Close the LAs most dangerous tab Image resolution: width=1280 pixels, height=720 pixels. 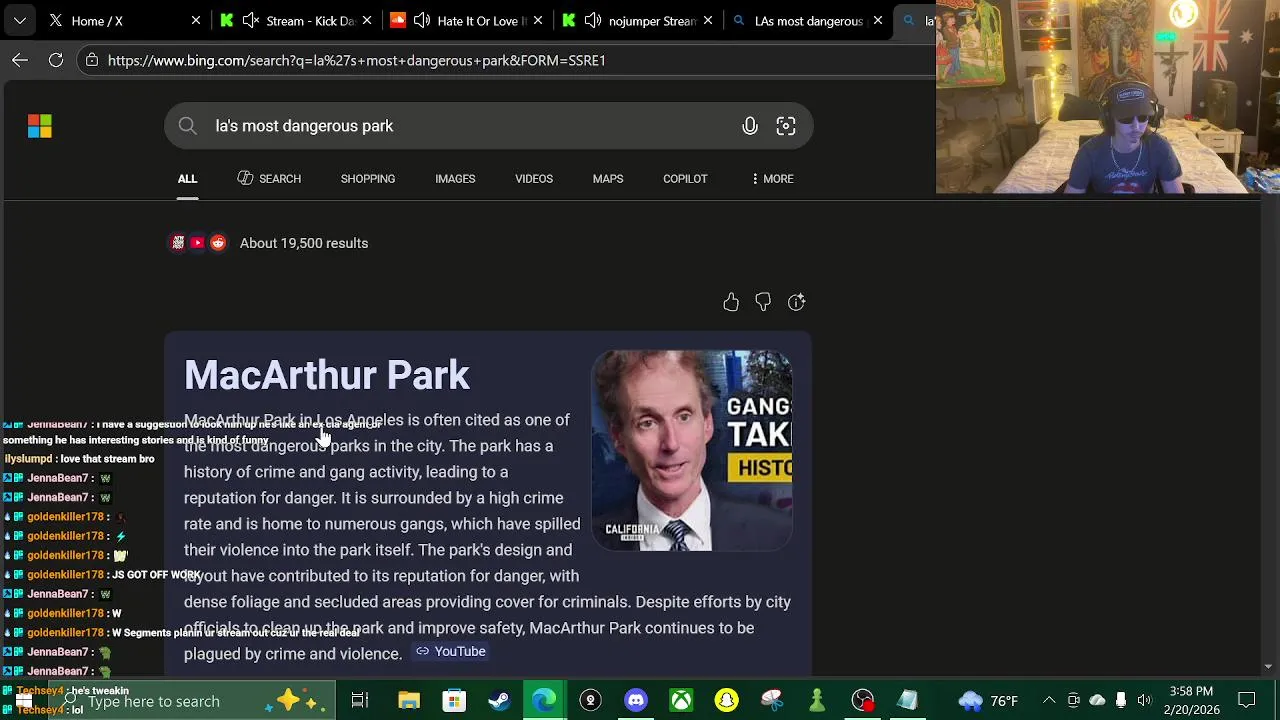point(878,20)
